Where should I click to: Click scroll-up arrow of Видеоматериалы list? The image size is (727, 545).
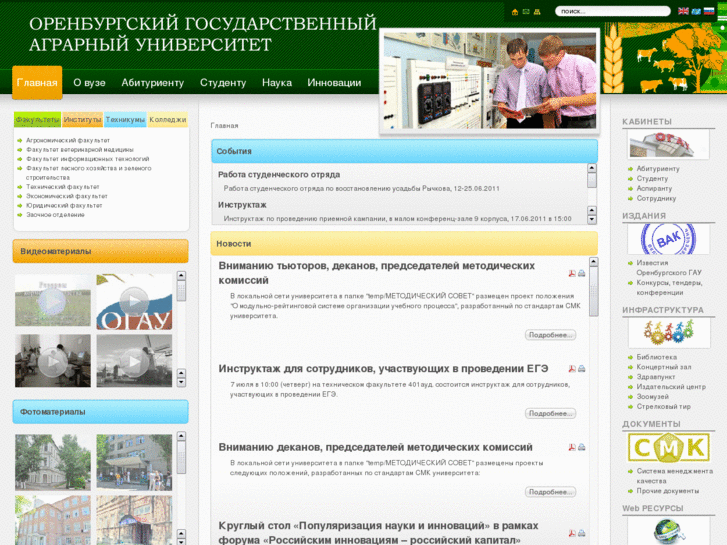(181, 276)
